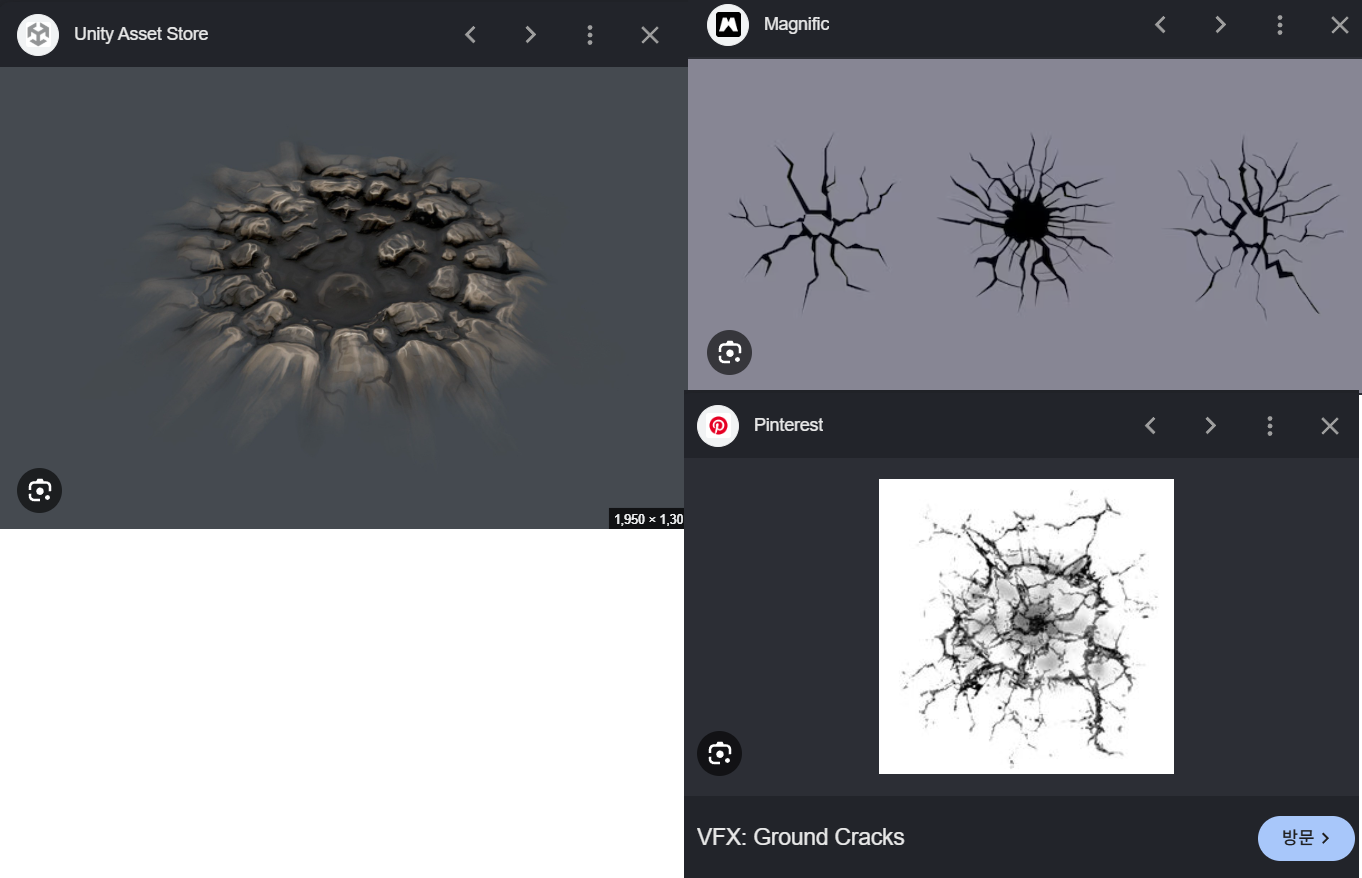Click the Unity Asset Store logo icon
This screenshot has width=1362, height=878.
(x=38, y=35)
